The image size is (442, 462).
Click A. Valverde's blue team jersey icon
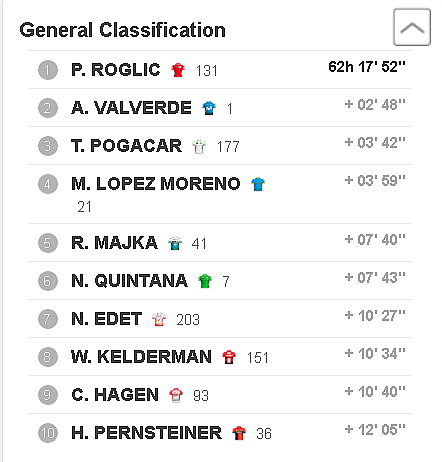[x=209, y=108]
